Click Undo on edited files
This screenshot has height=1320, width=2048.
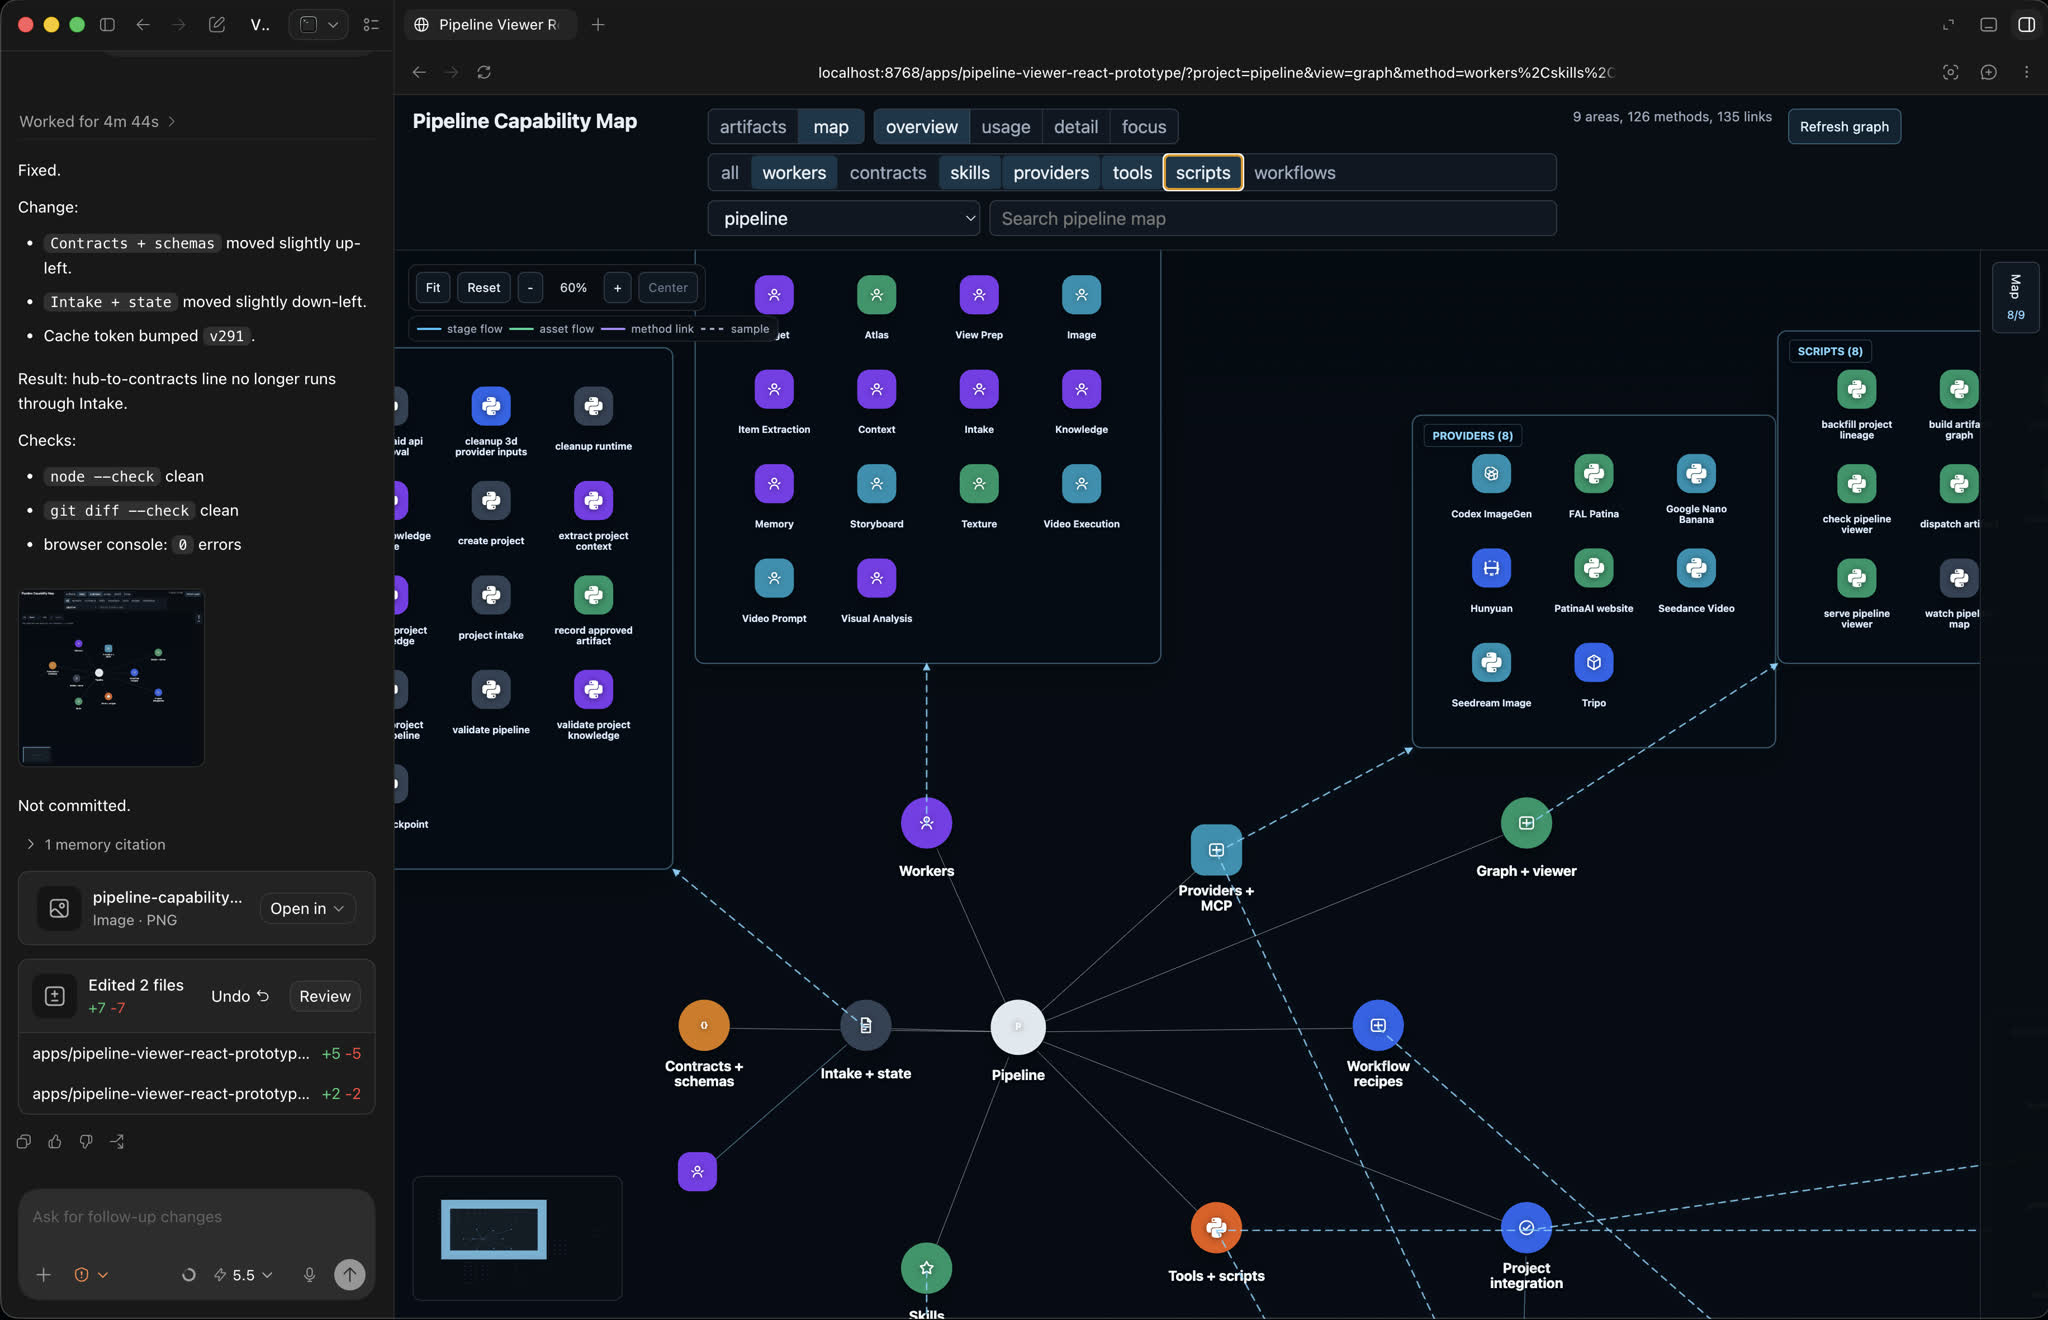coord(240,996)
